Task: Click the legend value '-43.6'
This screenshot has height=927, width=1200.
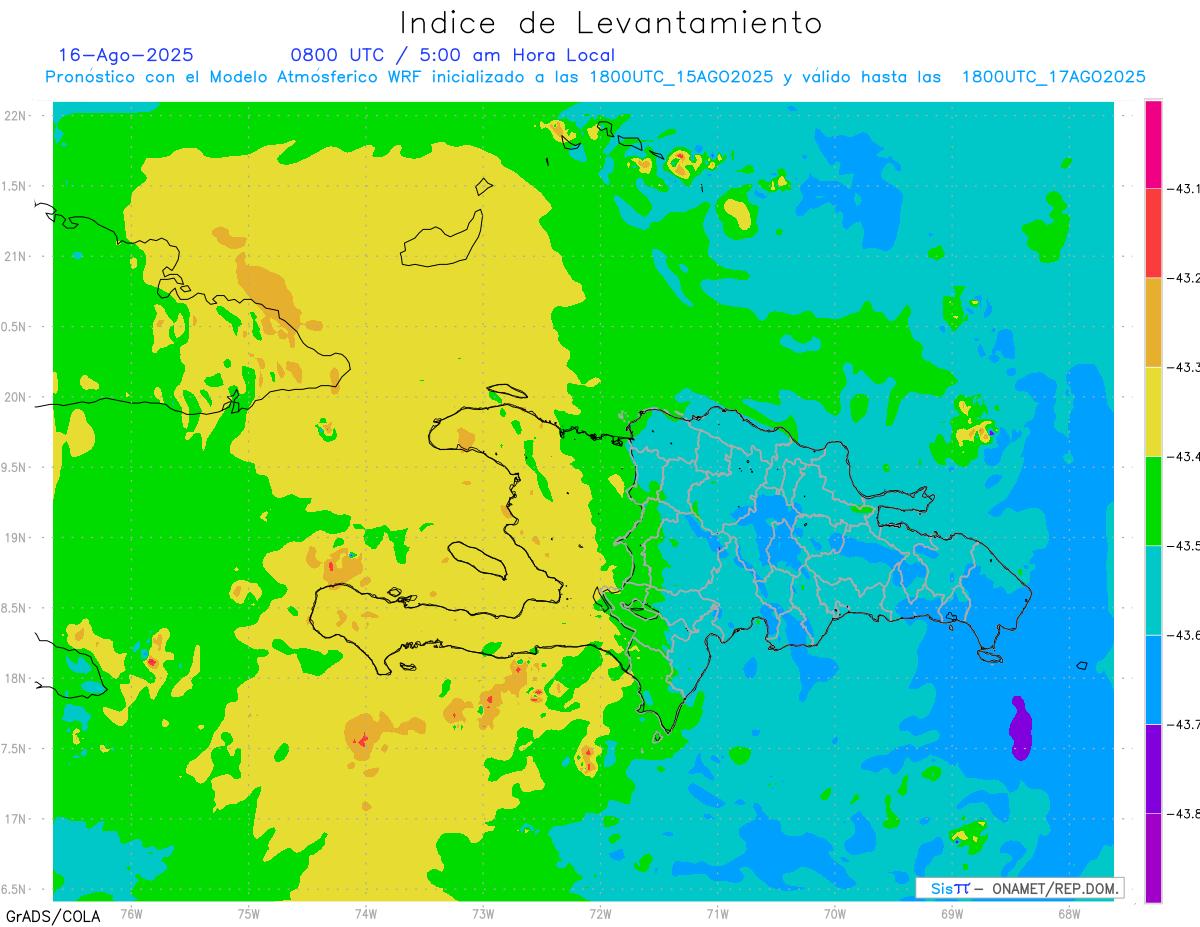Action: (x=1183, y=635)
